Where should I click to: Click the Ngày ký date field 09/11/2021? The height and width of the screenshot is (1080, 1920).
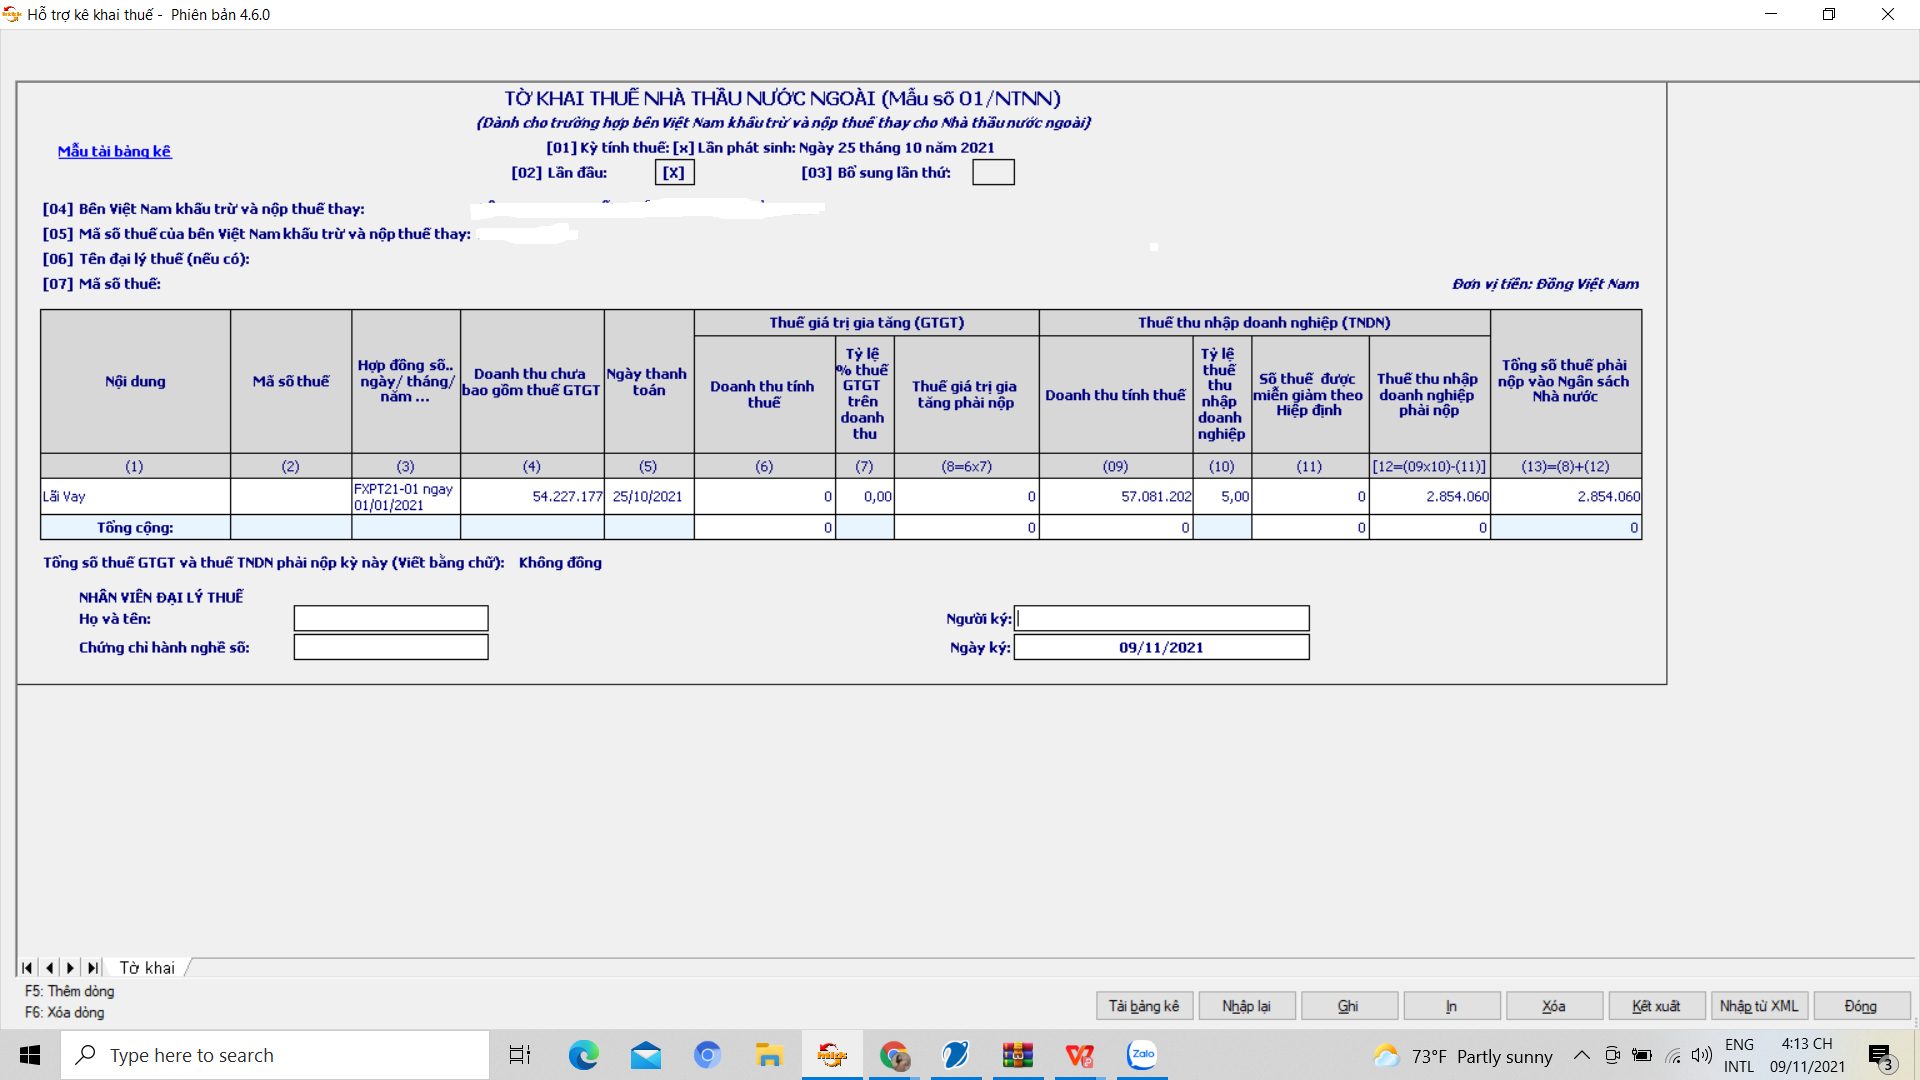click(x=1162, y=647)
